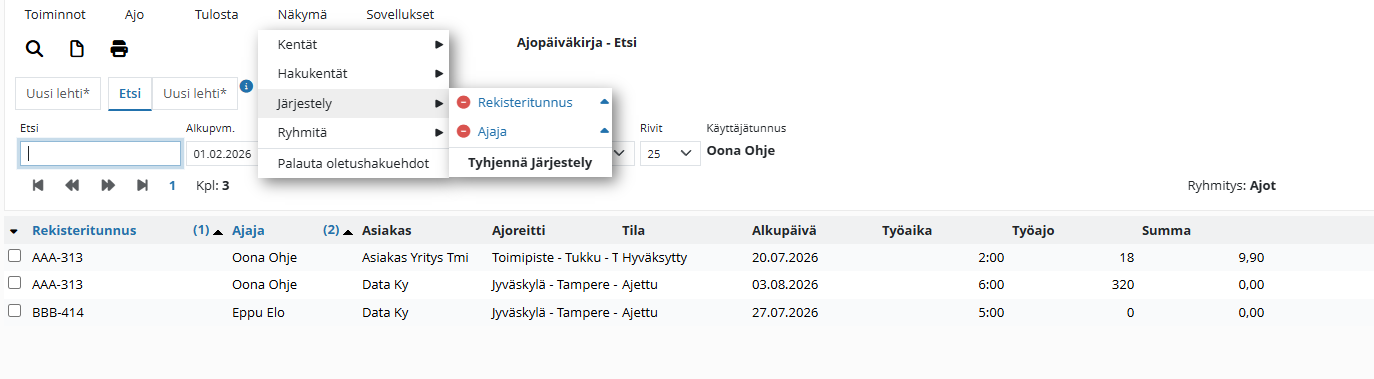Click Toimipiste - Tukku route cell
This screenshot has height=379, width=1374.
pos(555,258)
